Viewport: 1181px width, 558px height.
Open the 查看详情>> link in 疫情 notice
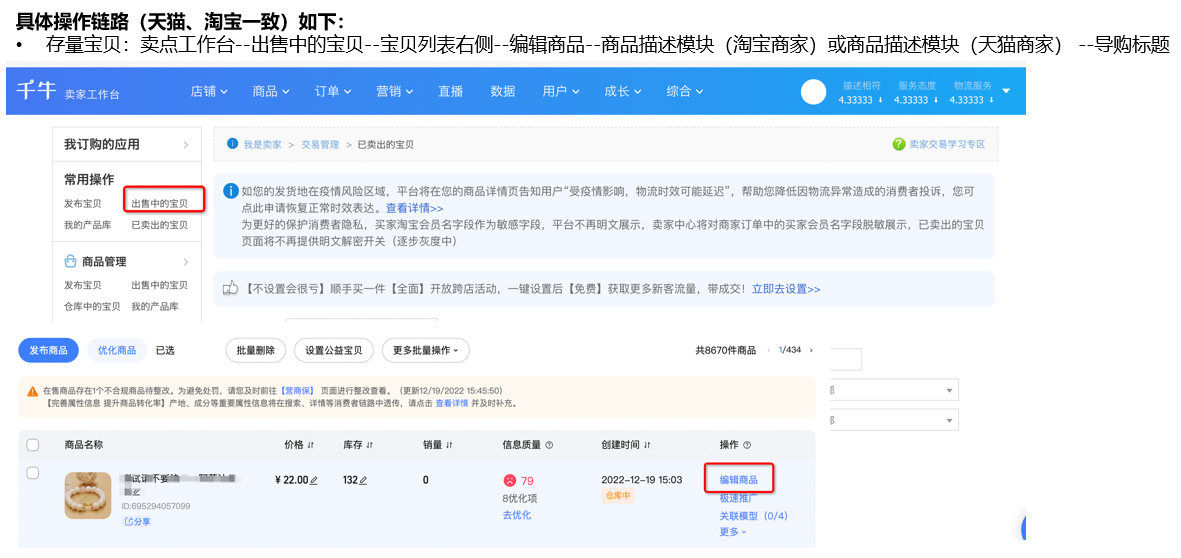tap(414, 208)
